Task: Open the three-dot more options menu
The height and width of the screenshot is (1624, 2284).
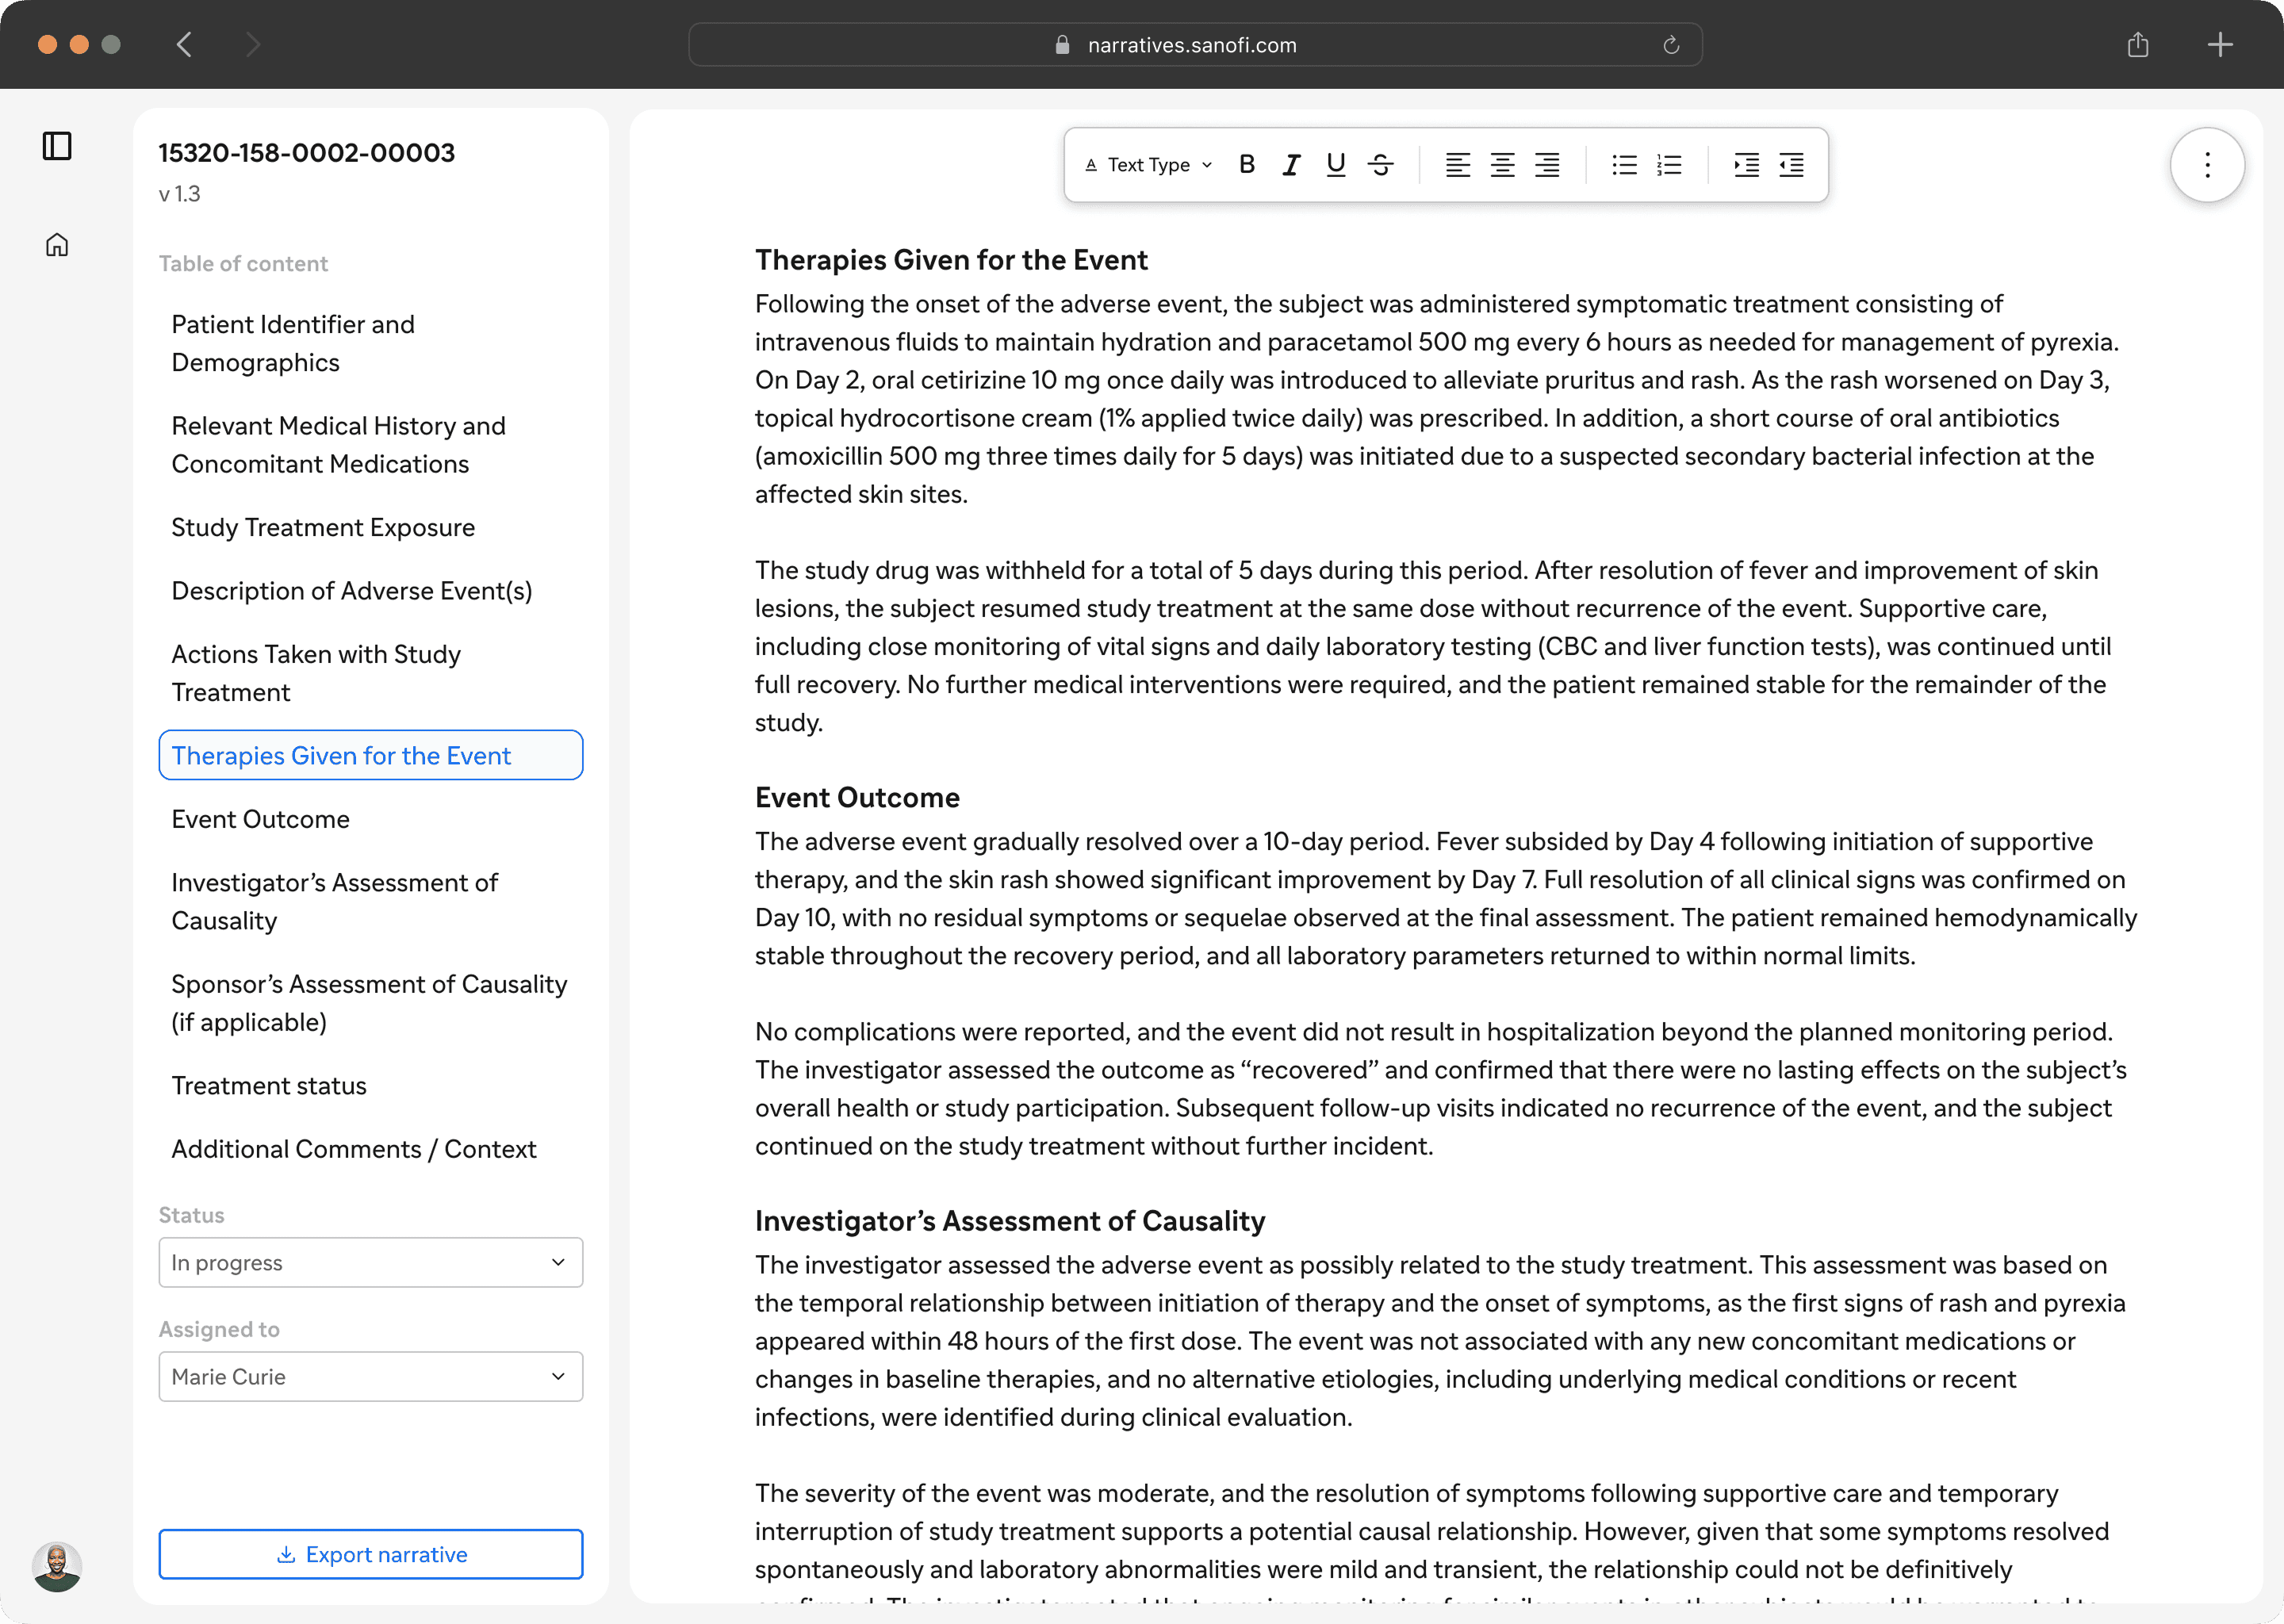Action: 2207,165
